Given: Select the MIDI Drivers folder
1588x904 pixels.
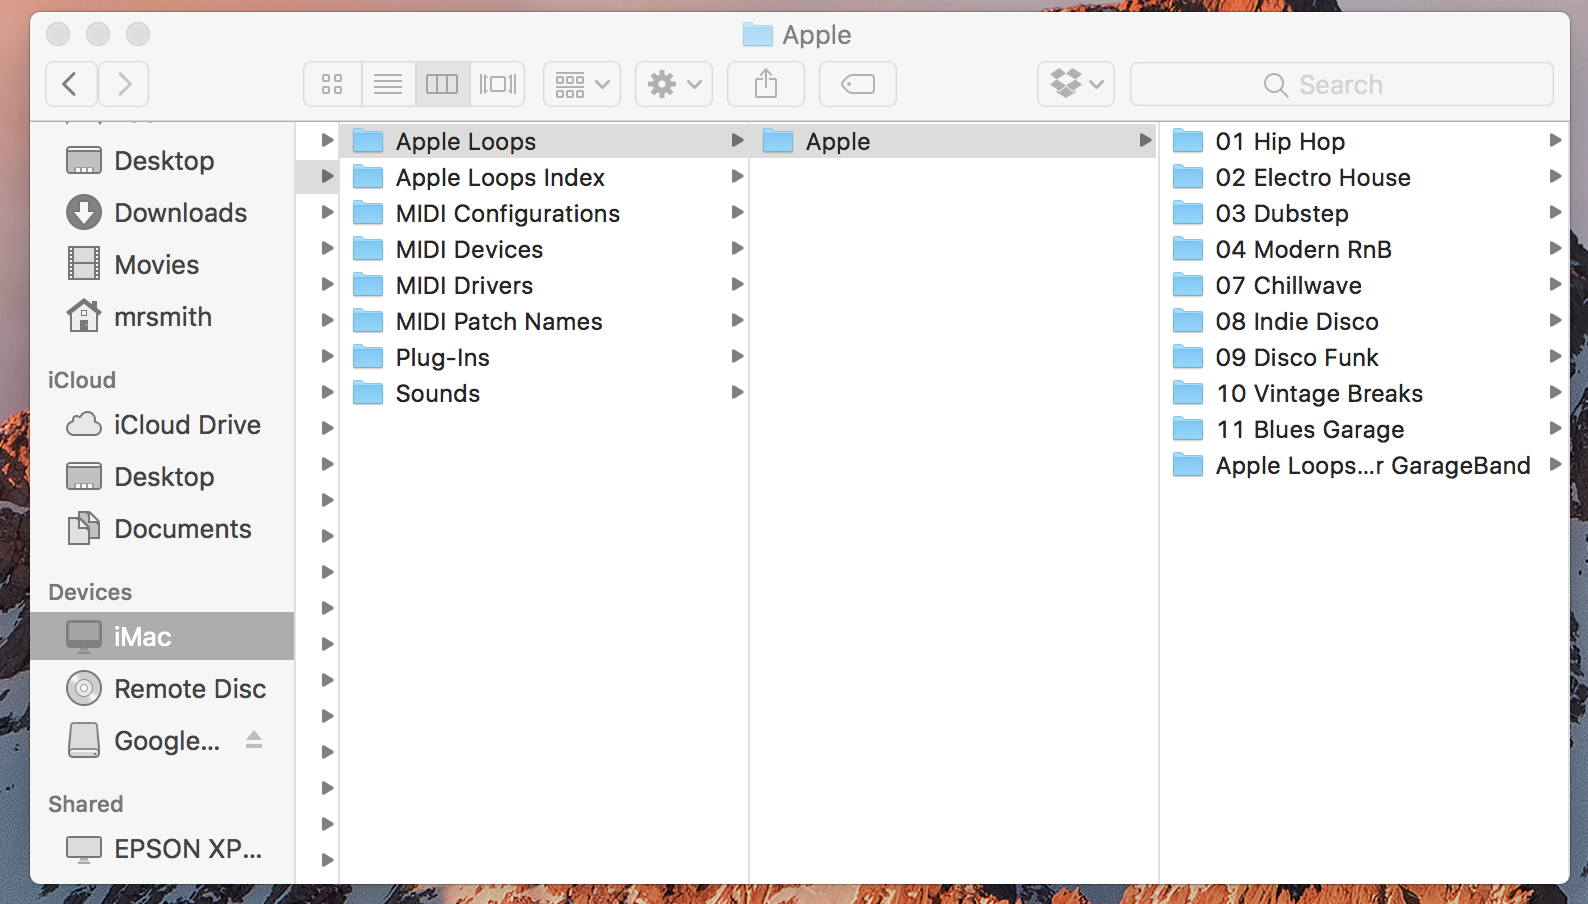Looking at the screenshot, I should [x=544, y=285].
